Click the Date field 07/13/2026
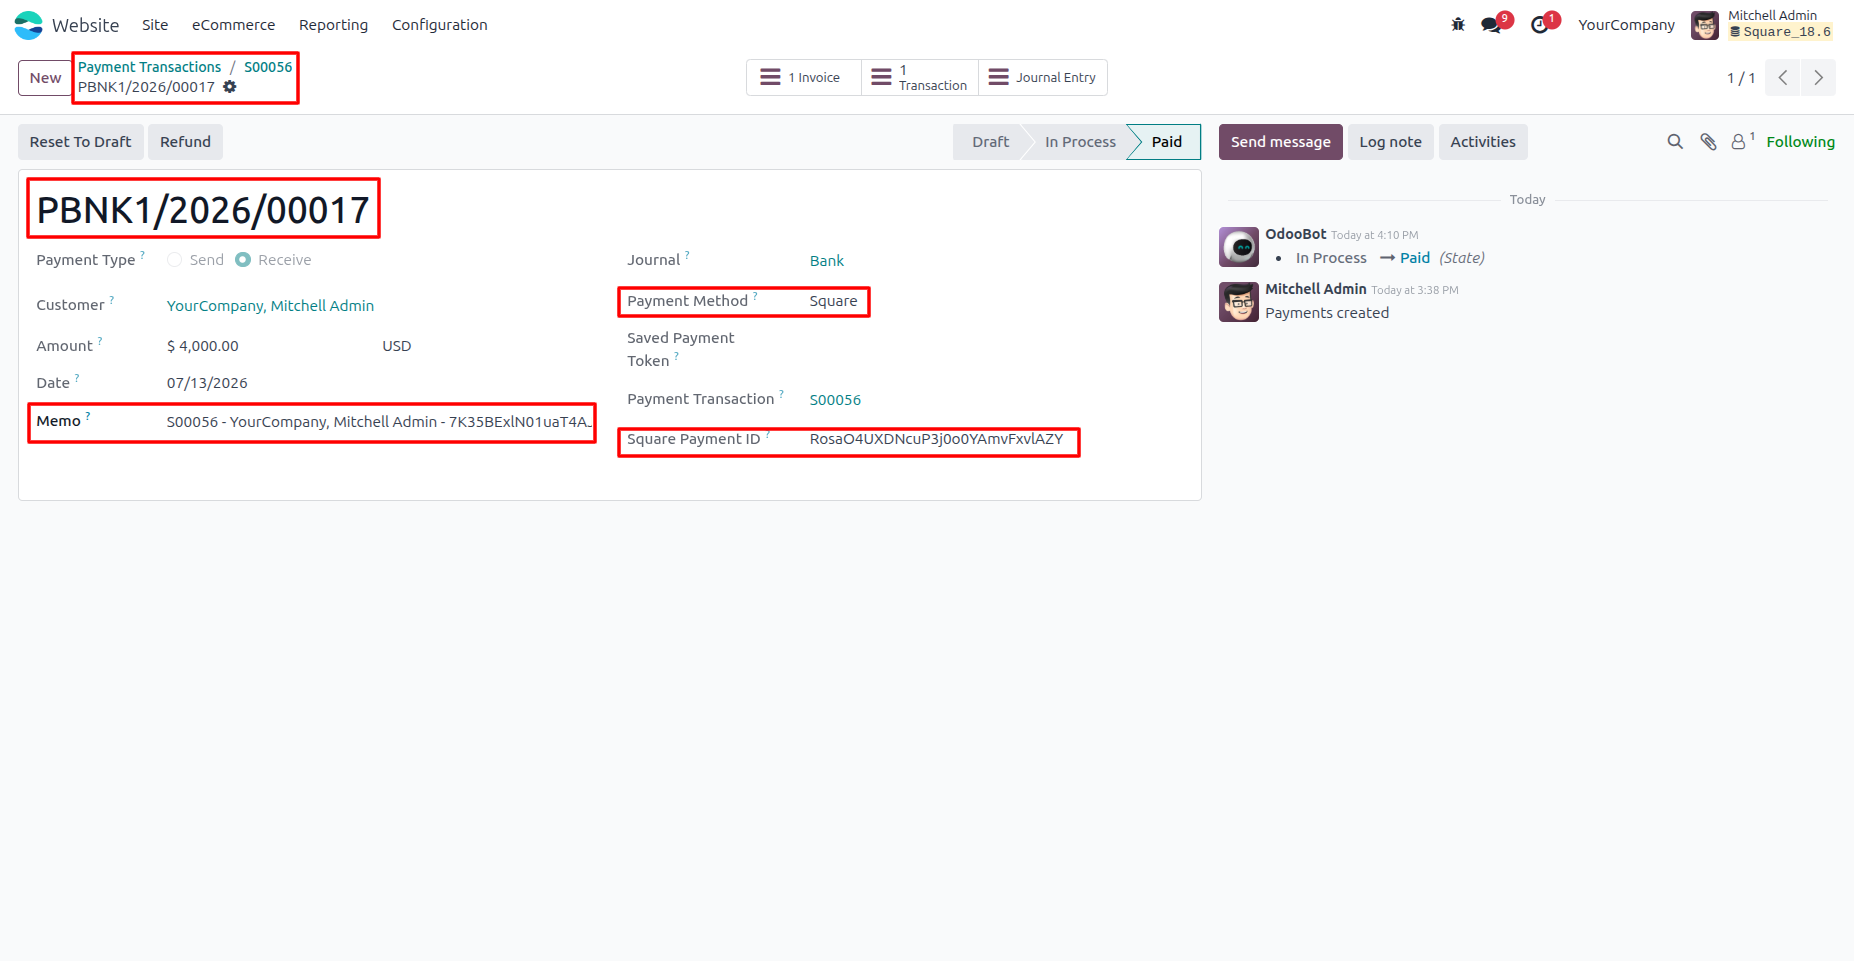Image resolution: width=1854 pixels, height=961 pixels. pyautogui.click(x=207, y=383)
